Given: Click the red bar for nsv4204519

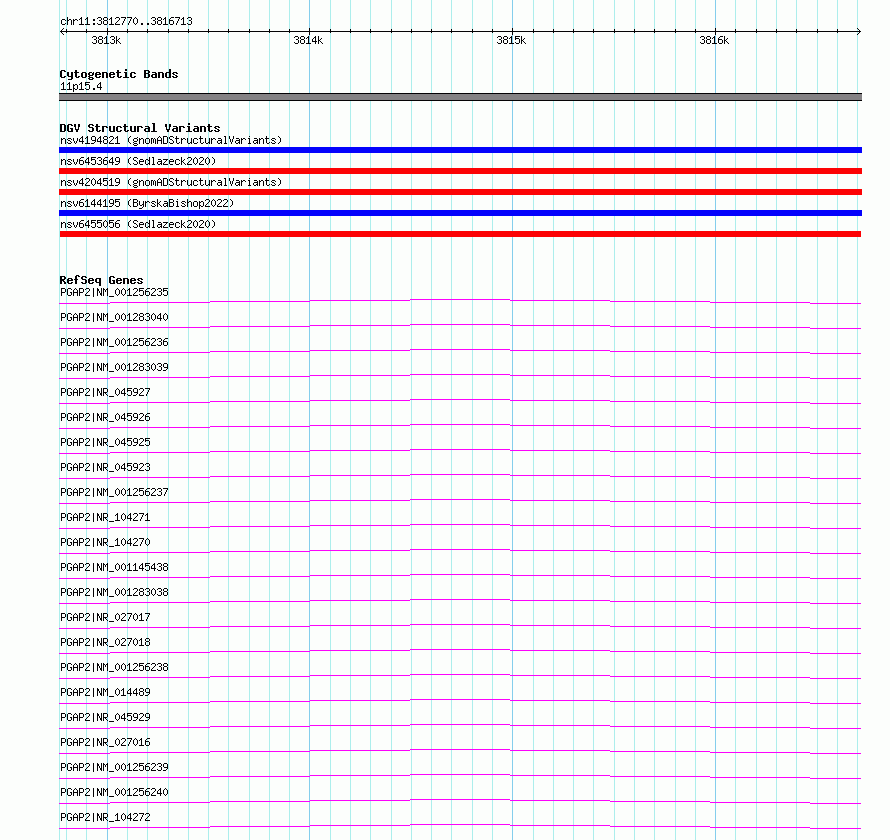Looking at the screenshot, I should click(460, 192).
